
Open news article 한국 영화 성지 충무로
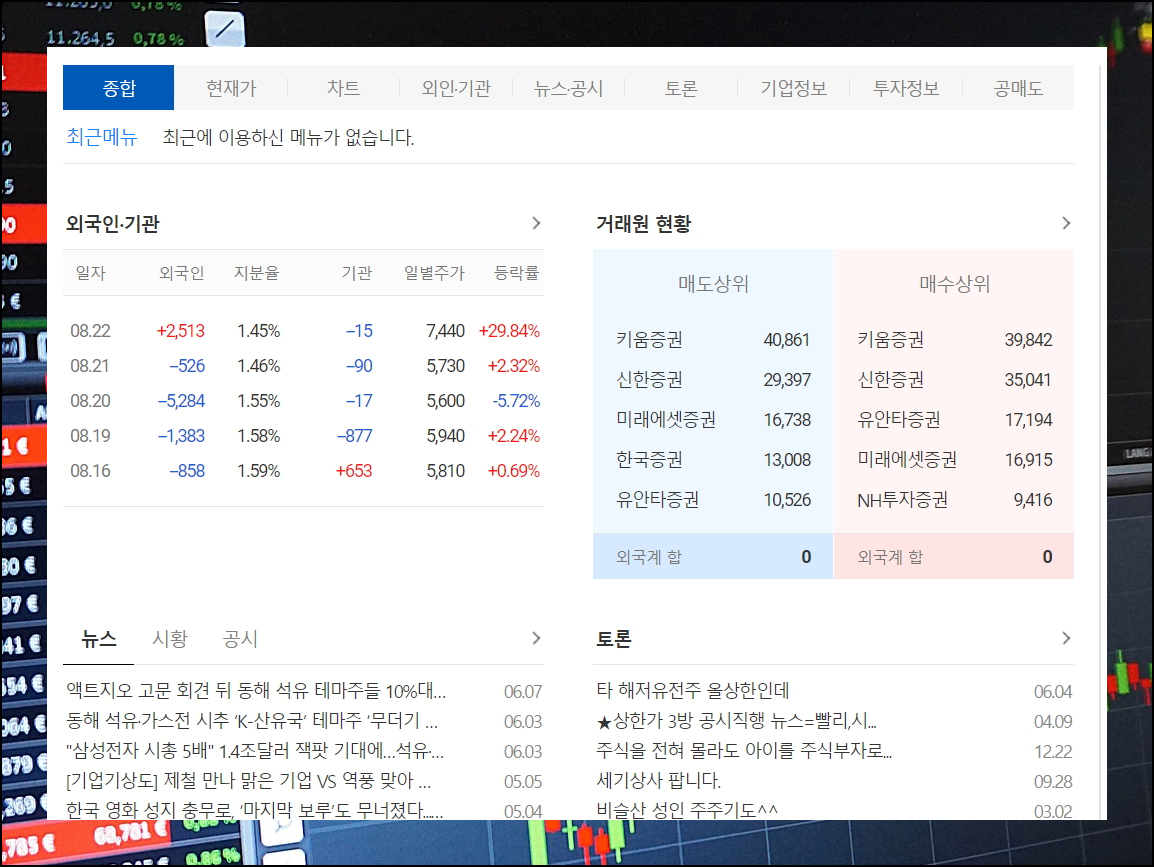255,810
